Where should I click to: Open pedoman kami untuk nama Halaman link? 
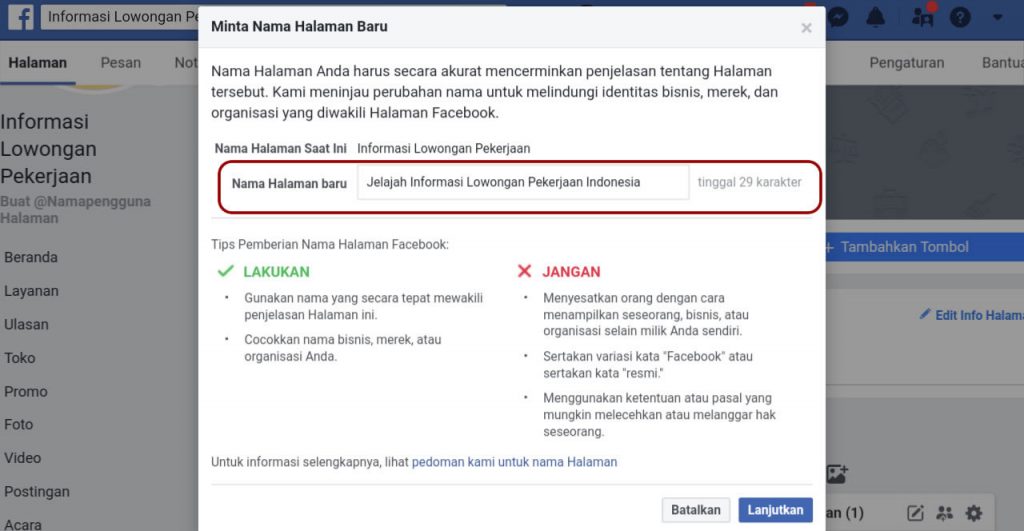click(514, 462)
